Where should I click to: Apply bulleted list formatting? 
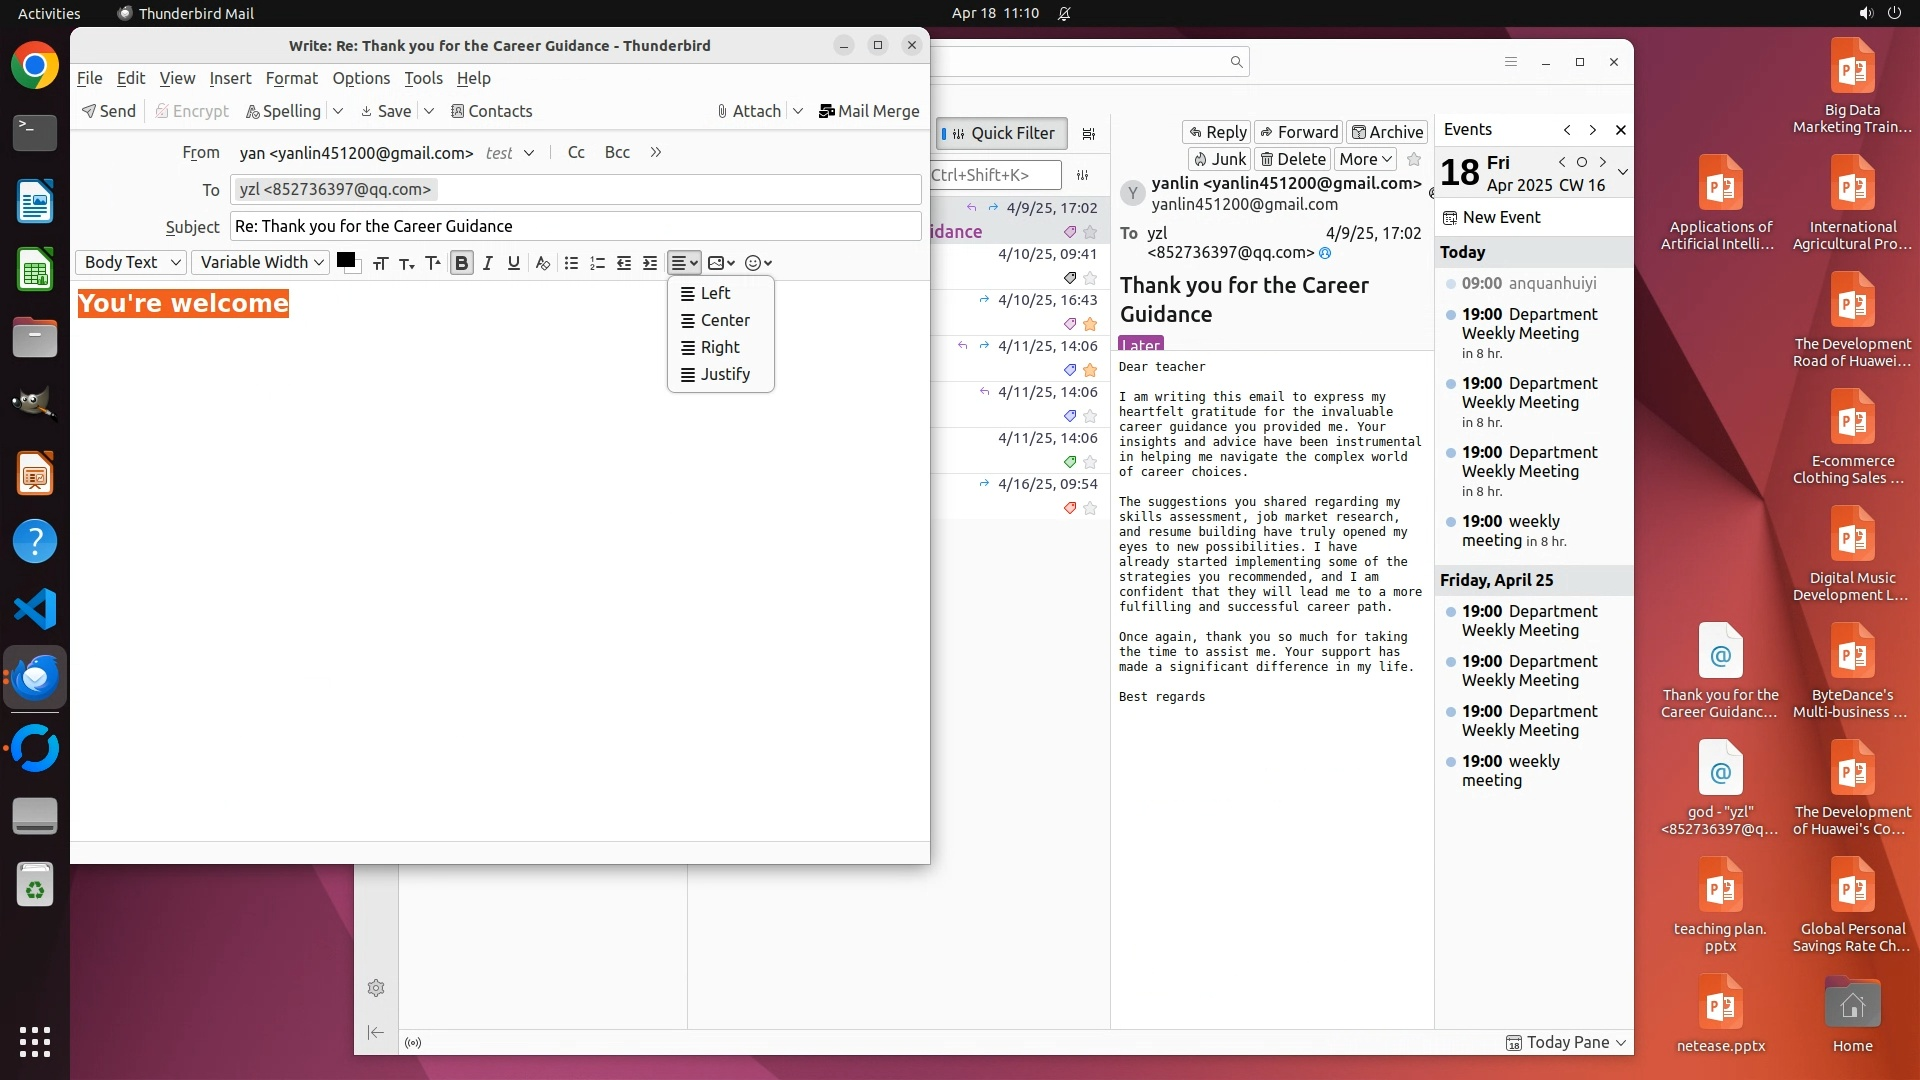pos(571,263)
